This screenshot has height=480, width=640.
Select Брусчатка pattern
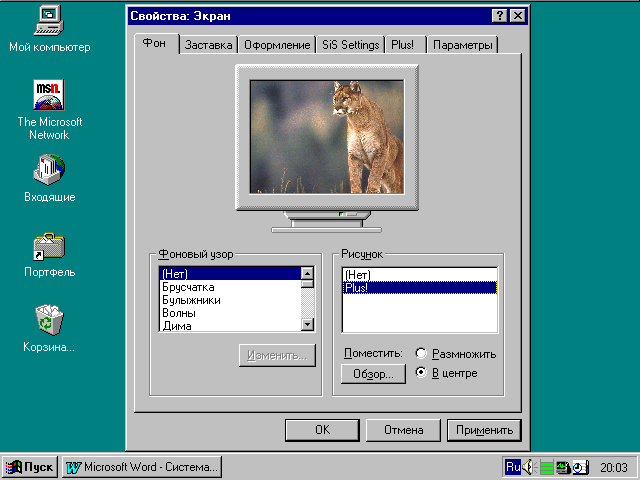pyautogui.click(x=230, y=287)
